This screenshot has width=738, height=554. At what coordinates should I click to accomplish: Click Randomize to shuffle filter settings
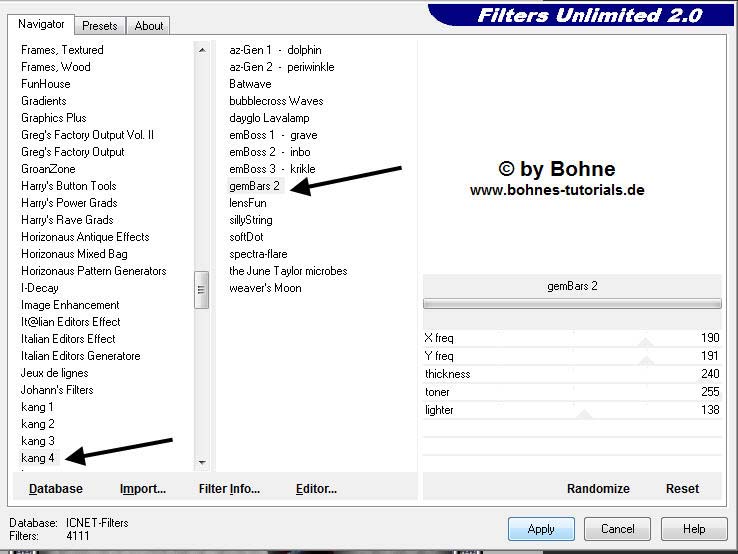coord(598,489)
